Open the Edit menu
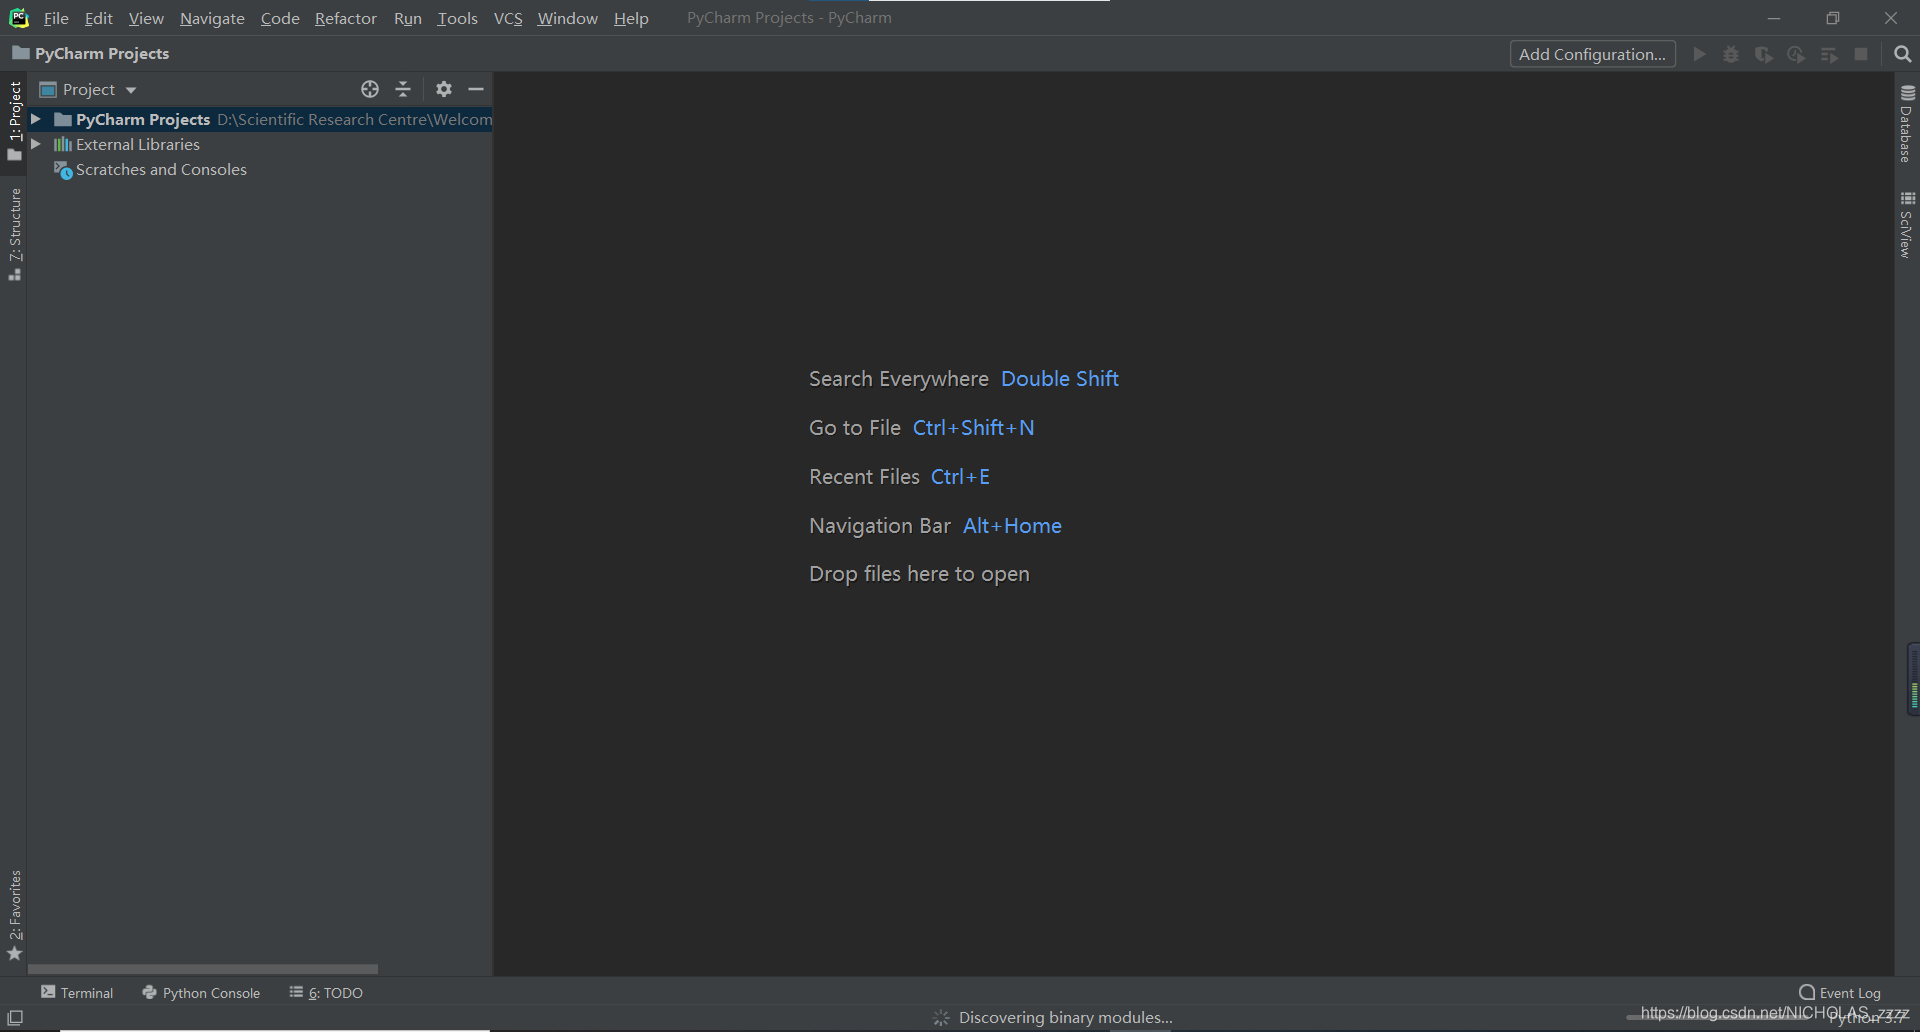Viewport: 1920px width, 1032px height. (98, 18)
